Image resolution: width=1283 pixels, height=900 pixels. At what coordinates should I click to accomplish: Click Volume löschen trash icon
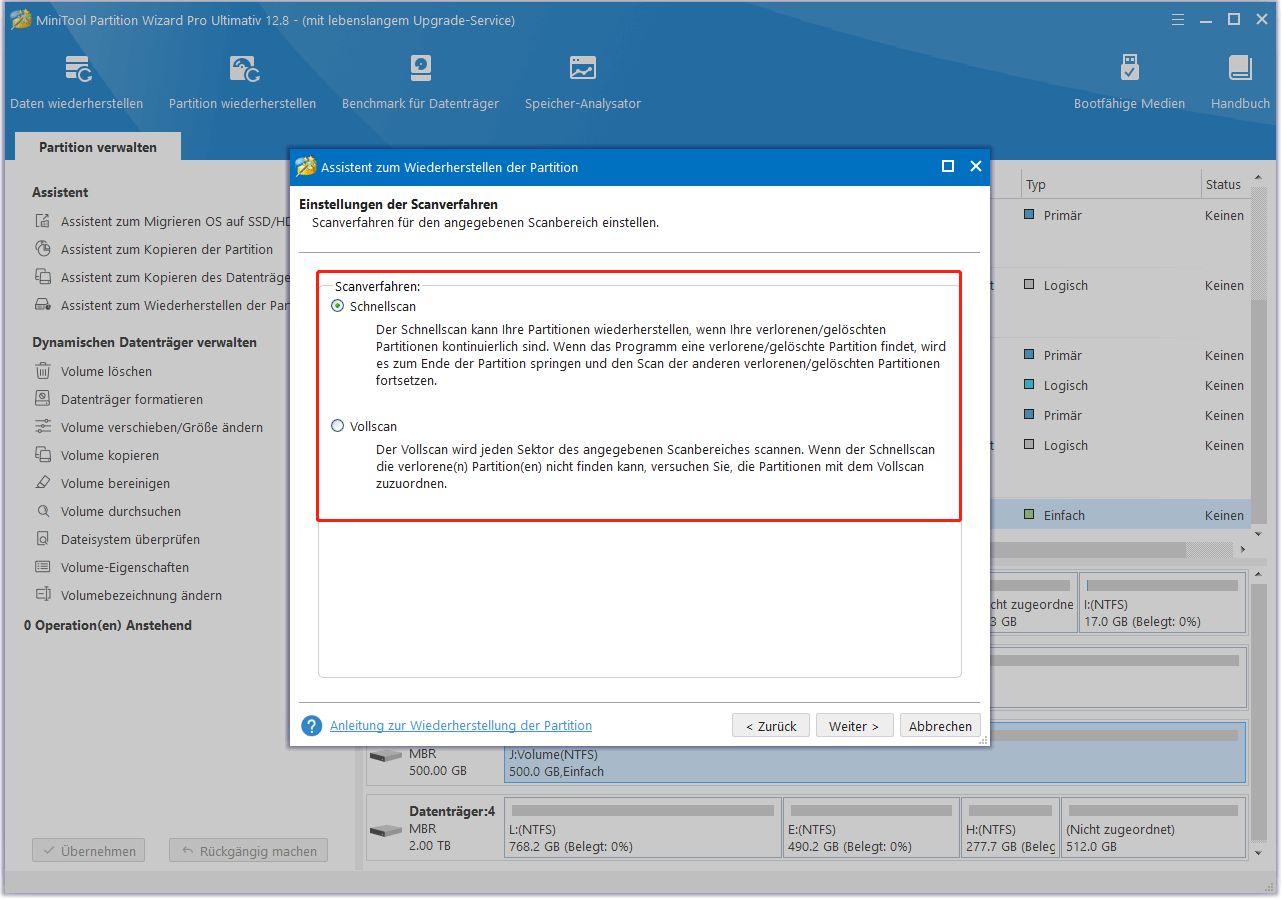pyautogui.click(x=43, y=371)
